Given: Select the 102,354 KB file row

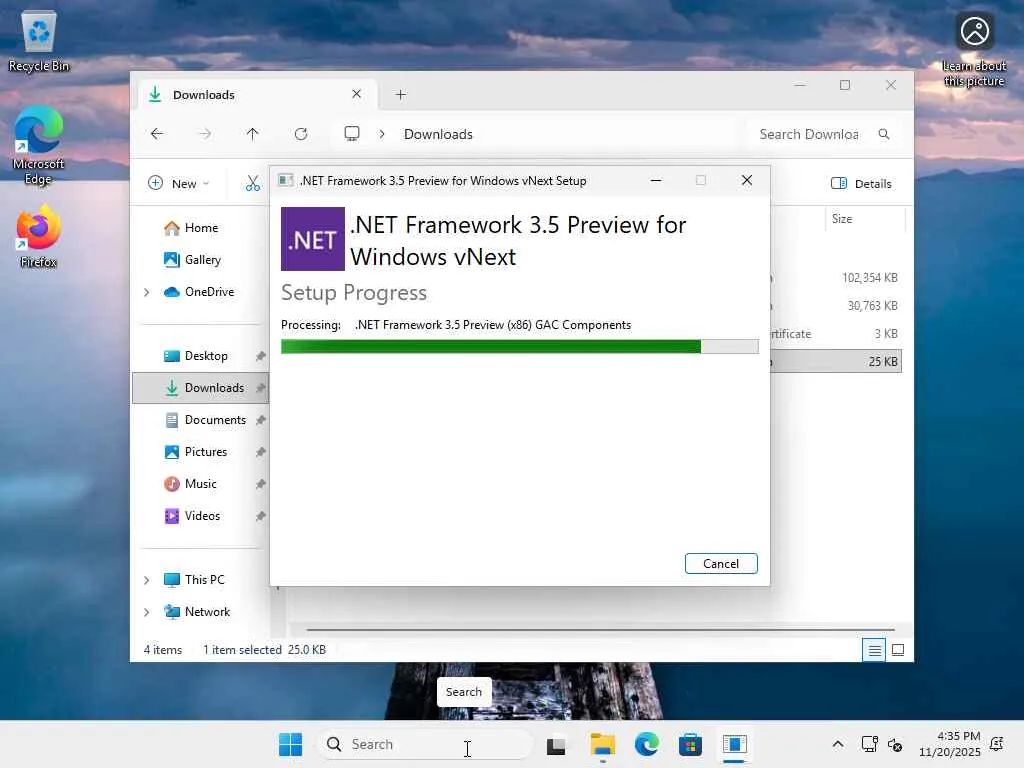Looking at the screenshot, I should [x=837, y=278].
